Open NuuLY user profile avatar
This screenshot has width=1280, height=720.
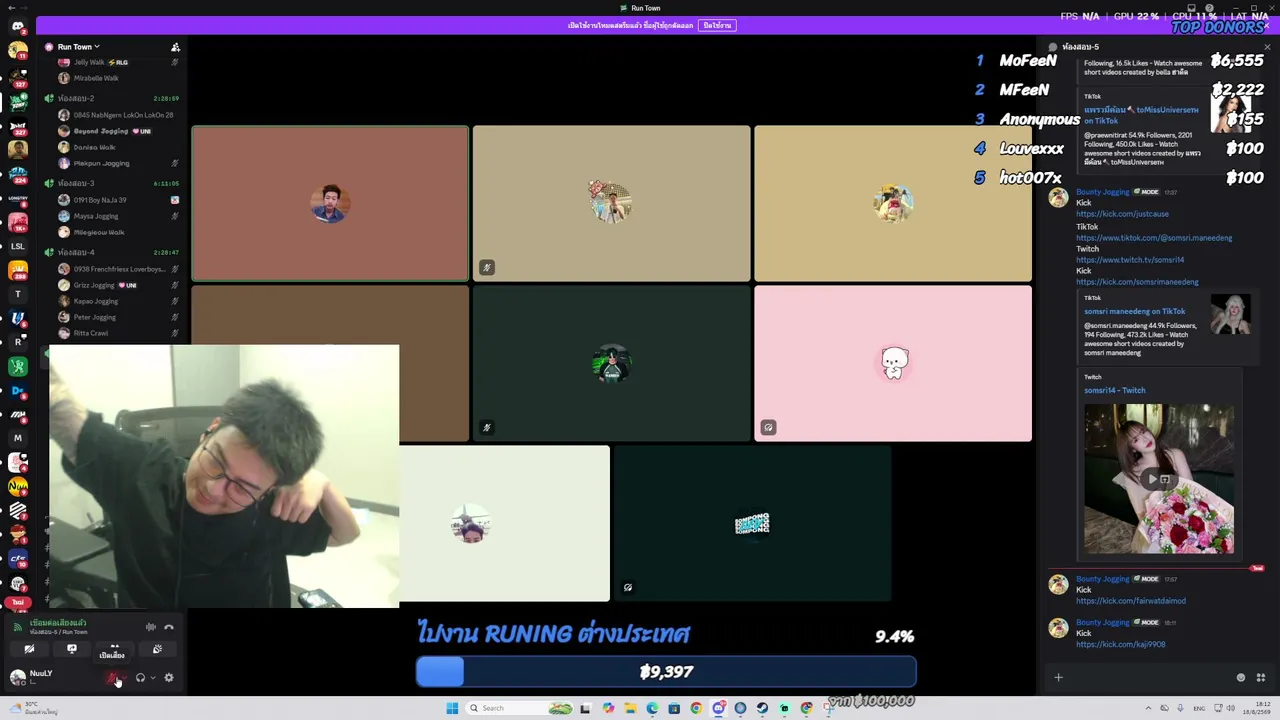tap(18, 677)
